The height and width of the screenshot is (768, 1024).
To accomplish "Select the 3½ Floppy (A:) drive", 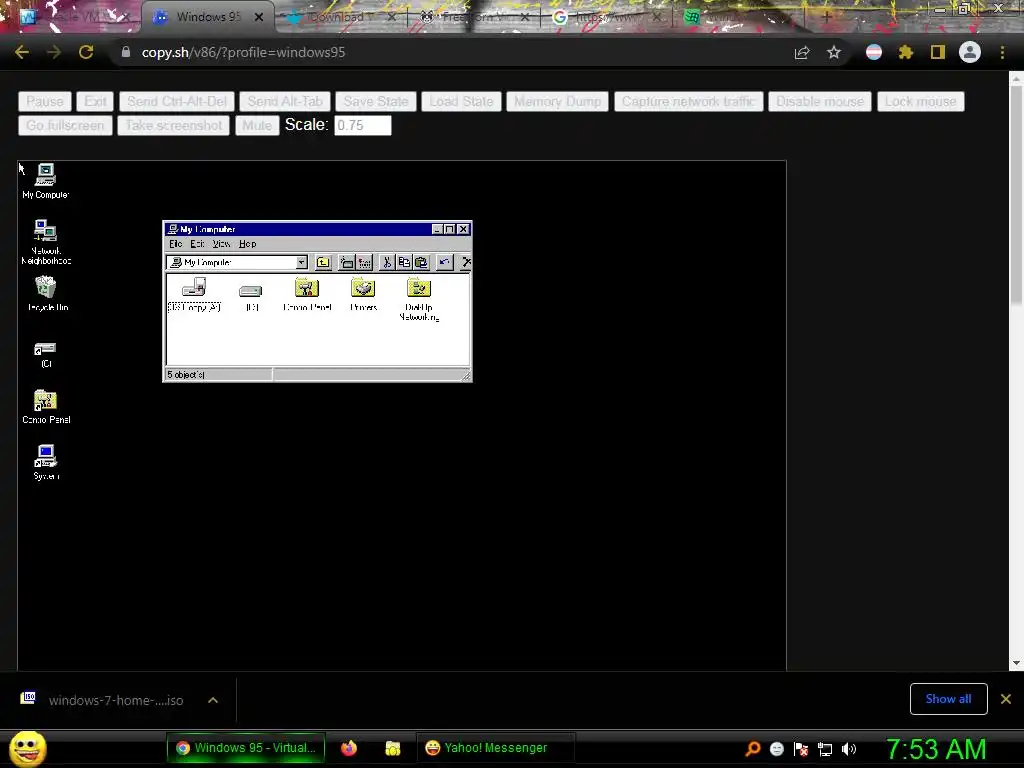I will coord(194,295).
